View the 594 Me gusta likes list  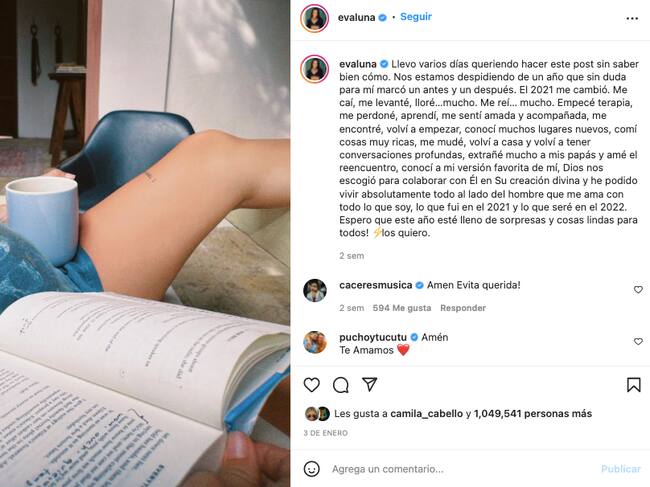(402, 308)
